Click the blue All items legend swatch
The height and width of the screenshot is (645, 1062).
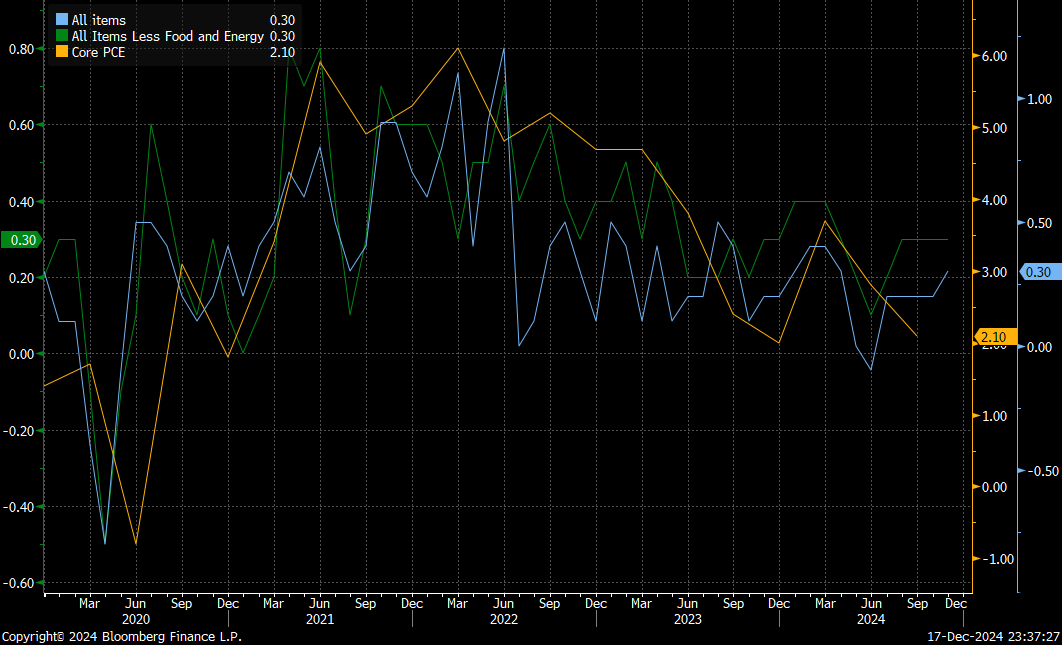[62, 20]
